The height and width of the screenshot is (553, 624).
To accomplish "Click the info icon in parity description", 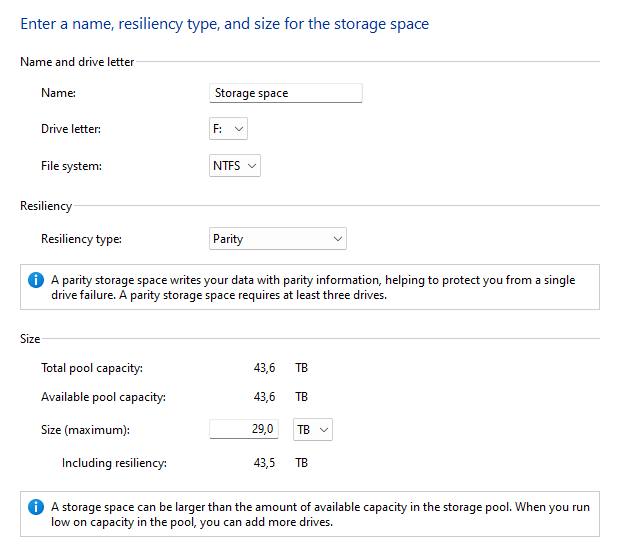I will click(x=36, y=280).
